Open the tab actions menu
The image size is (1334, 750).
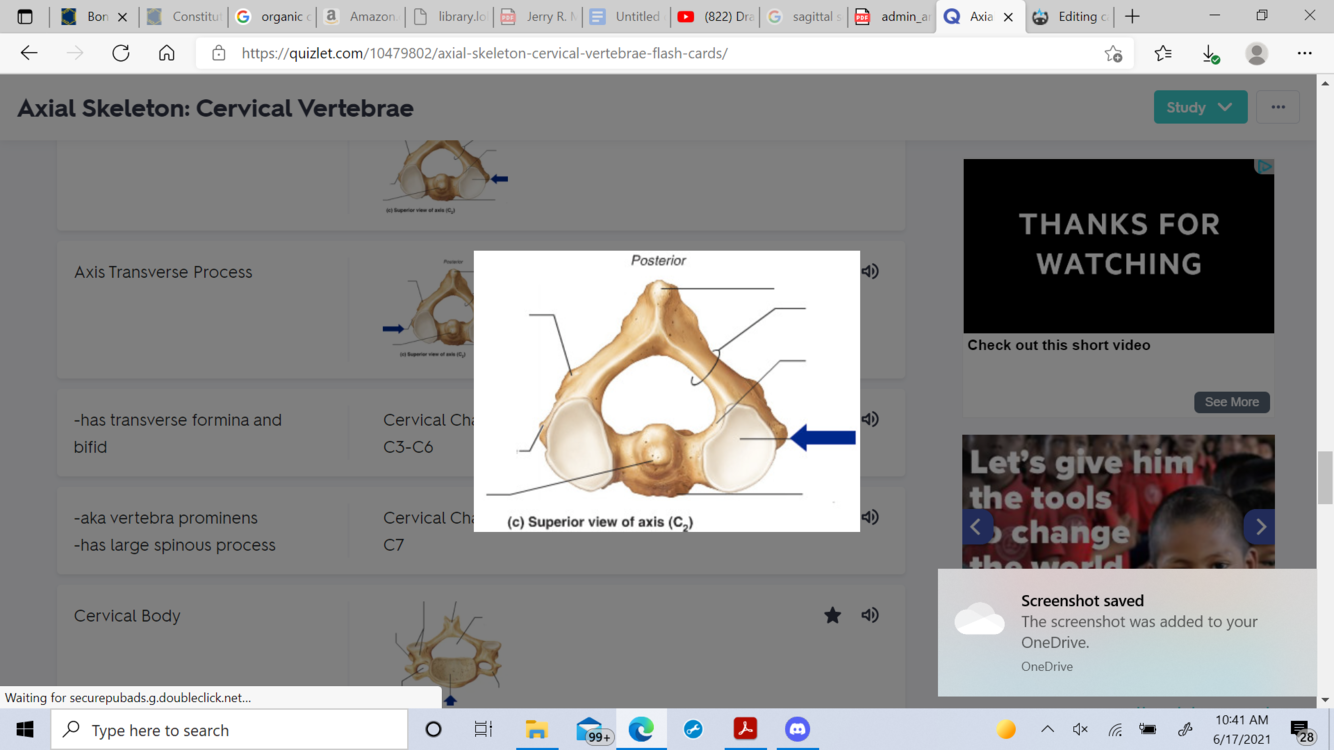25,16
